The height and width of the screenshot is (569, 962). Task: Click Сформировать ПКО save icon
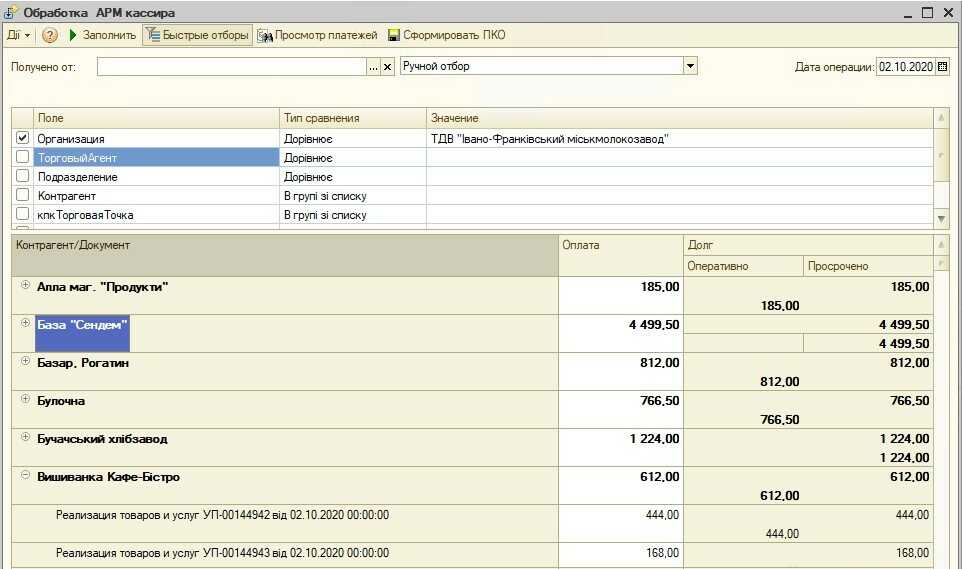[x=393, y=36]
